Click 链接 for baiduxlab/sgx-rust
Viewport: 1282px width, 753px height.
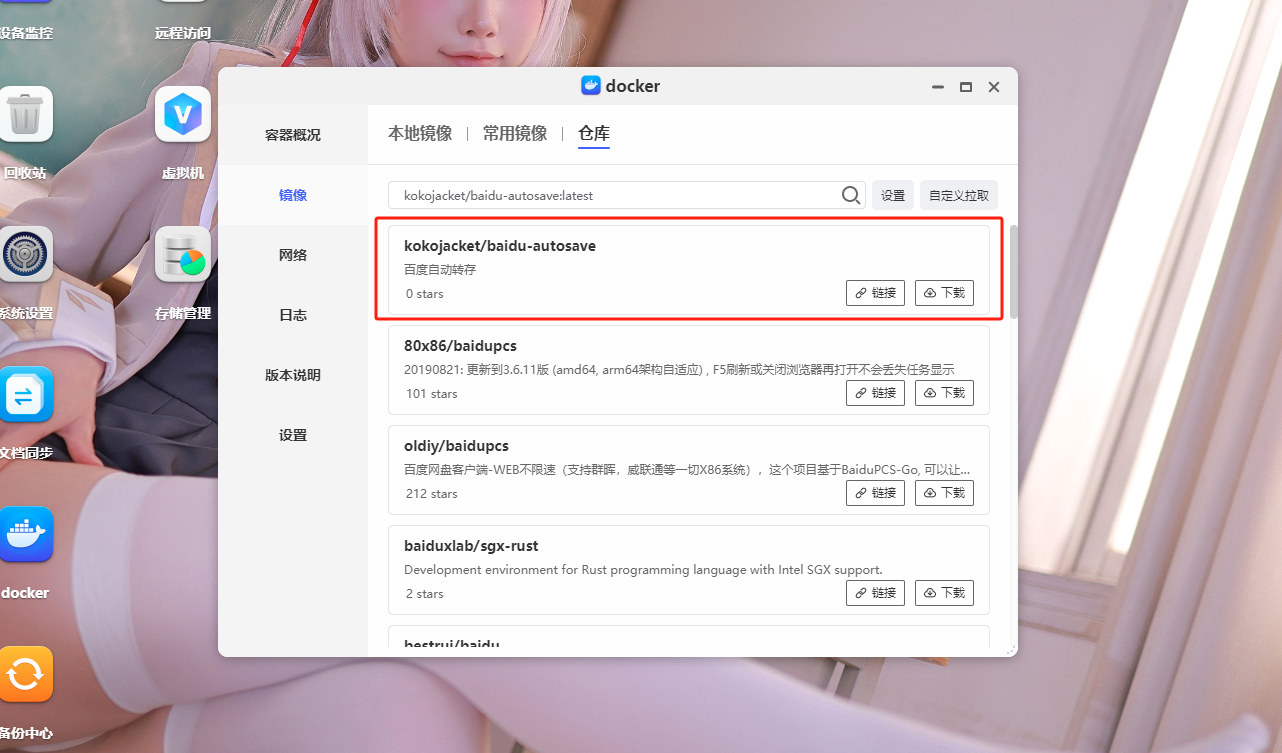875,593
